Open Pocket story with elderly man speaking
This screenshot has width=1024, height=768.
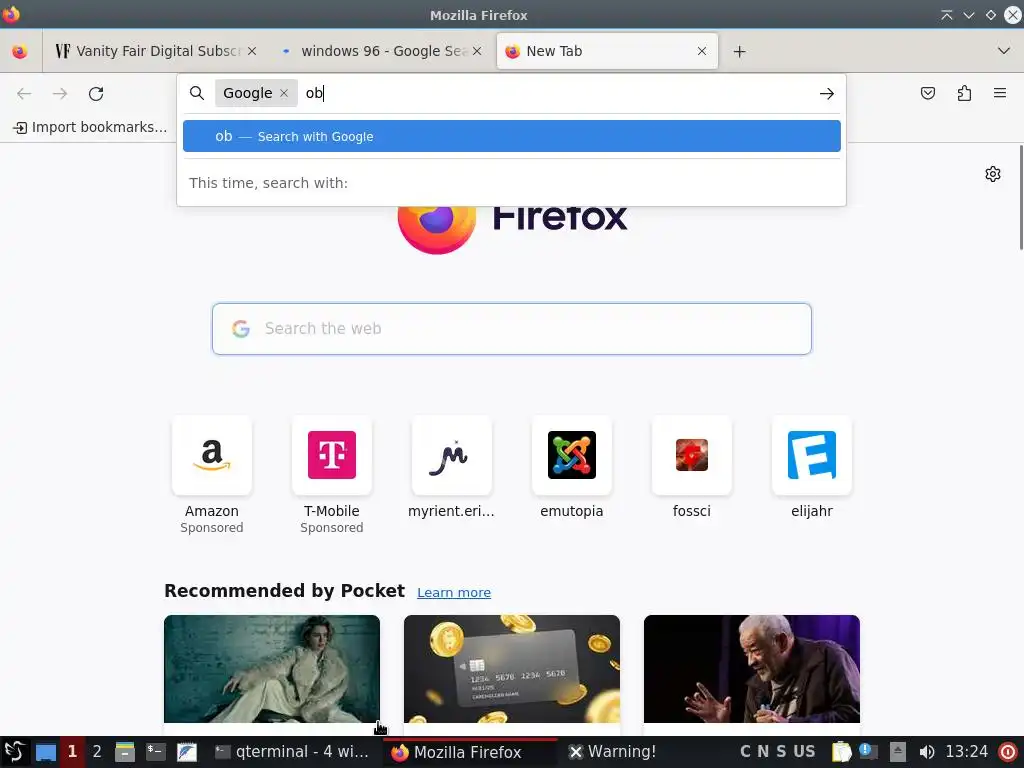pos(752,669)
